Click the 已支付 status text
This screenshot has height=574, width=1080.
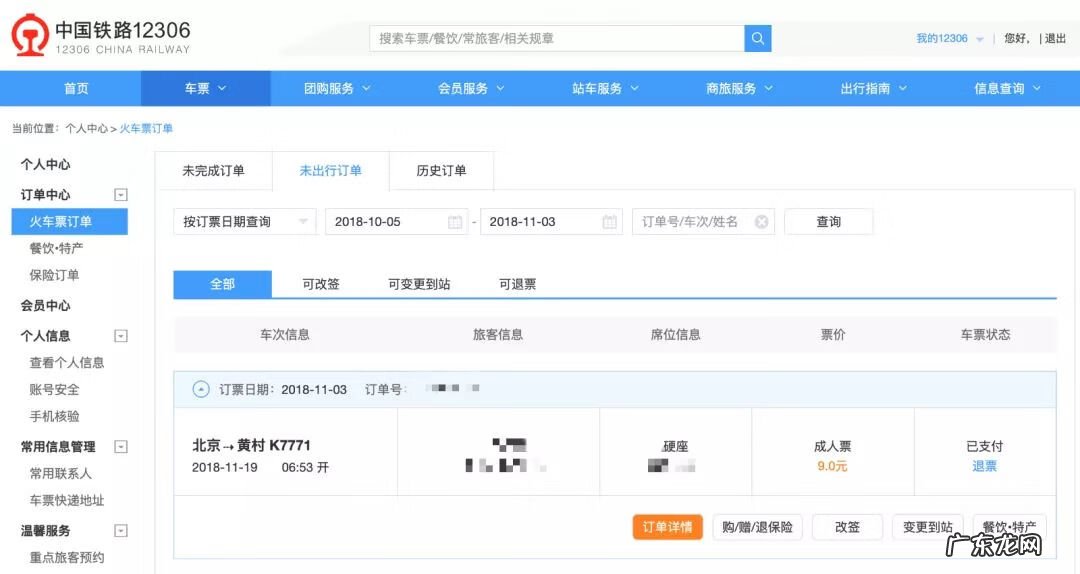985,447
